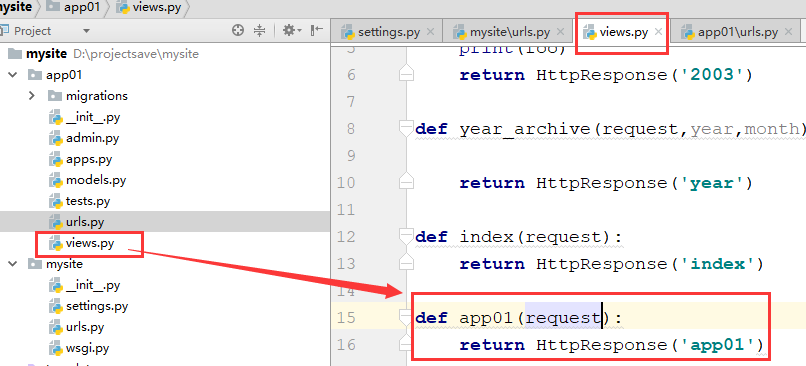Image resolution: width=806 pixels, height=366 pixels.
Task: Fold the index function at line 12
Action: tap(406, 236)
